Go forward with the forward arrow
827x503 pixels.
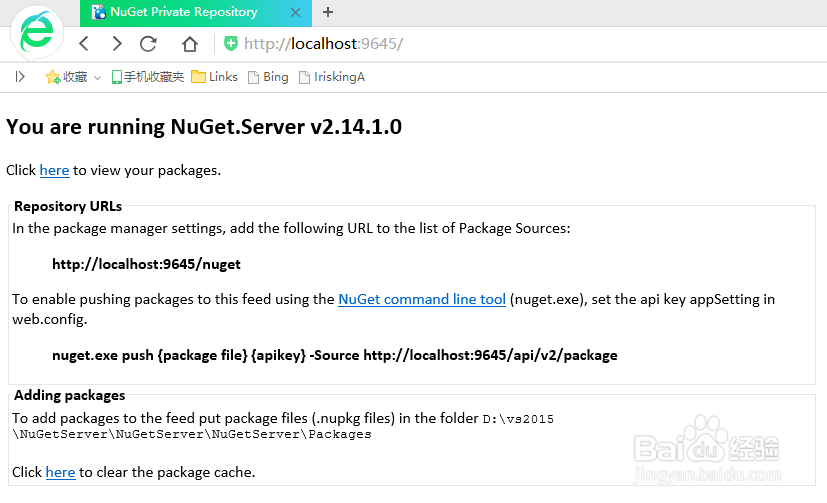[x=117, y=44]
